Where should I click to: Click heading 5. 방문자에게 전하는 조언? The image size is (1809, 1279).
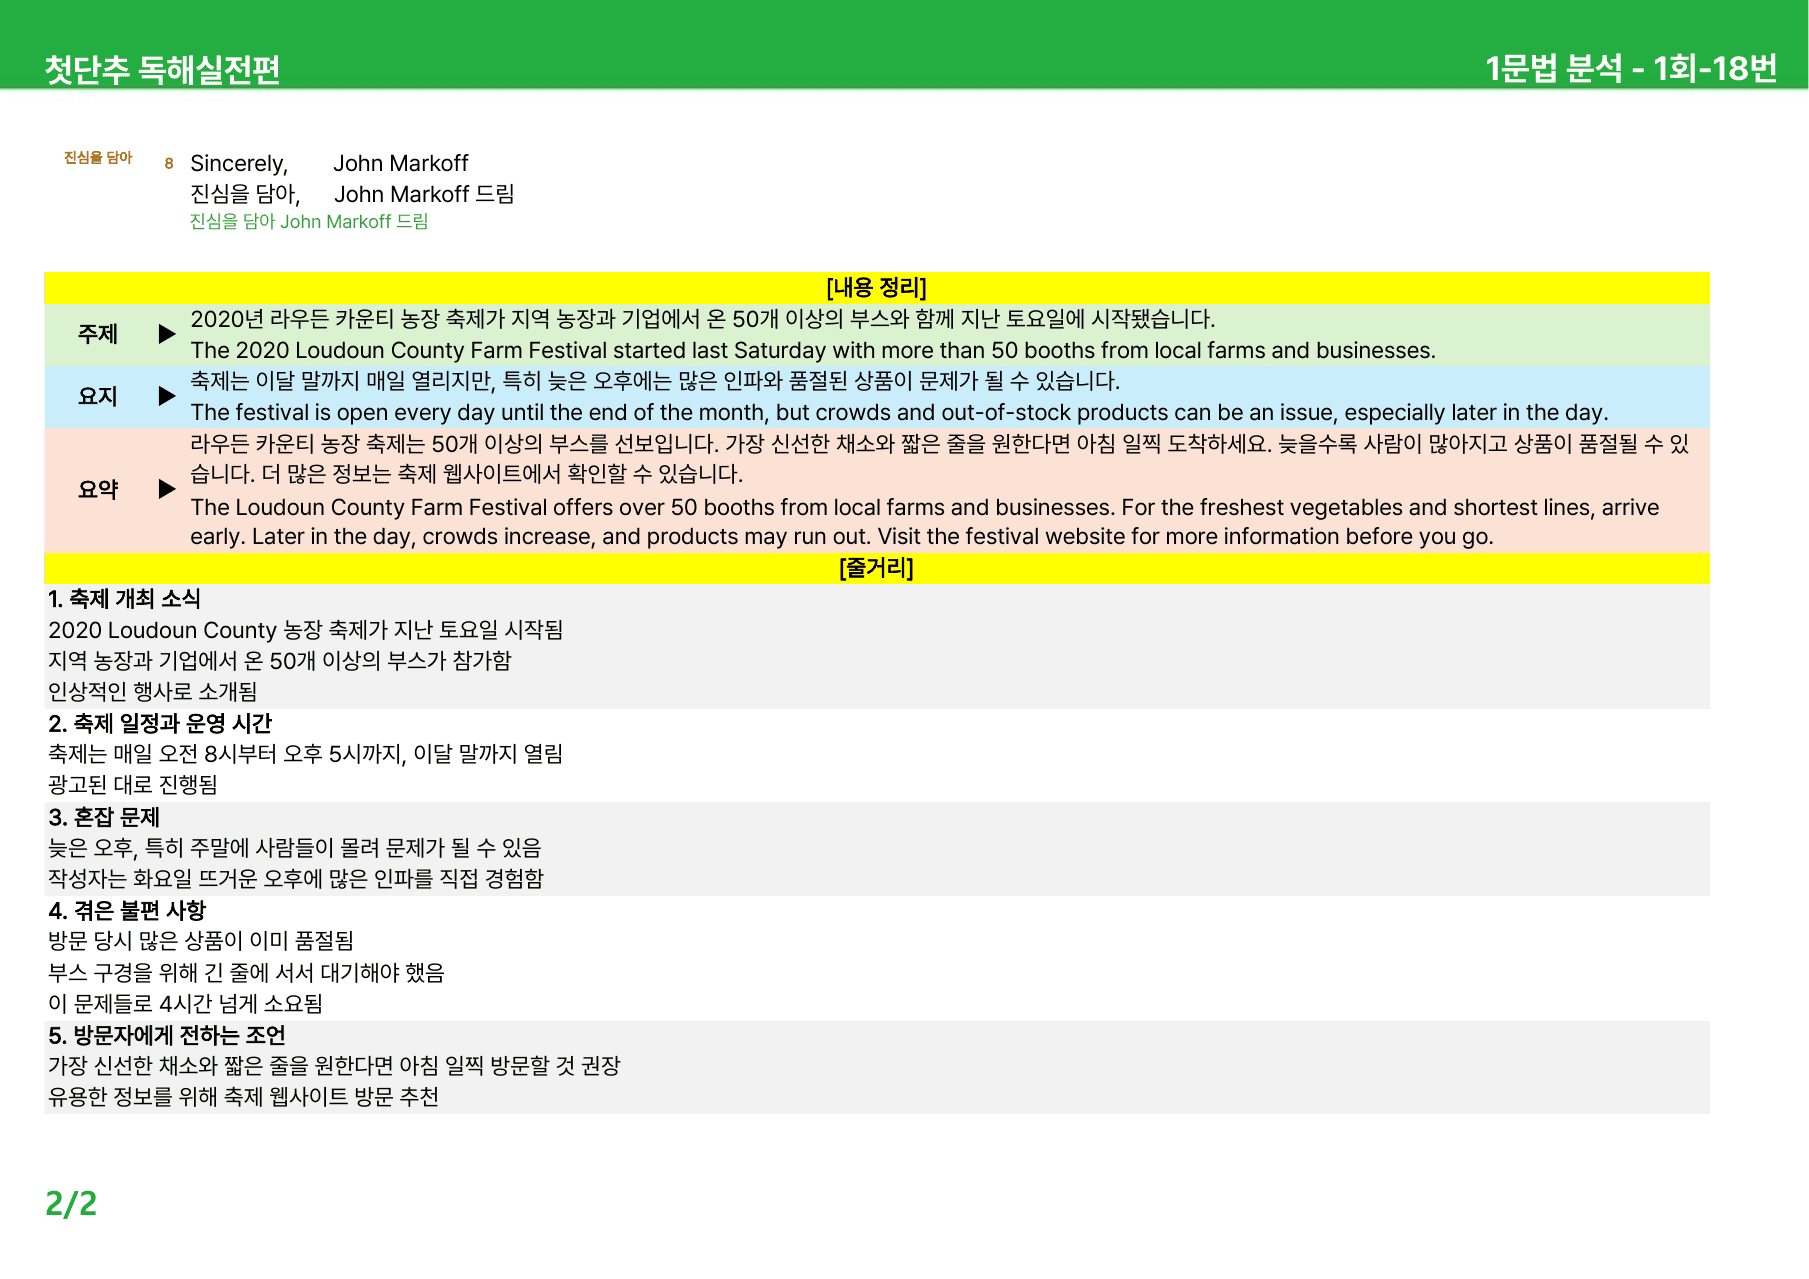point(167,1035)
